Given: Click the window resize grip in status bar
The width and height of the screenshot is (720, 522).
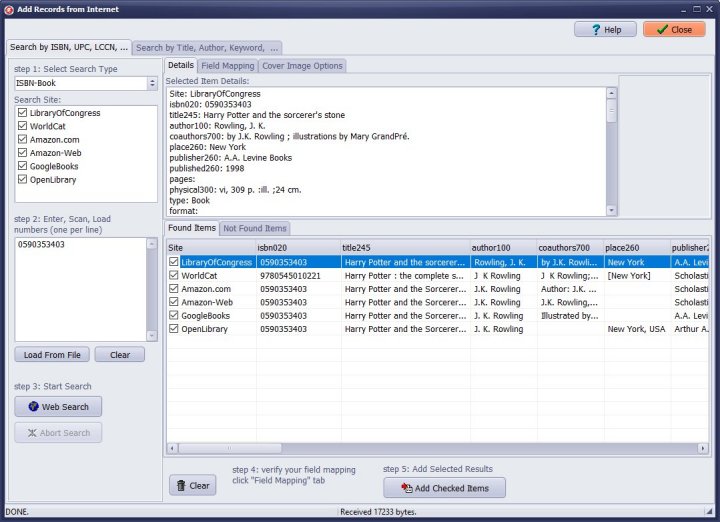Looking at the screenshot, I should coord(709,511).
